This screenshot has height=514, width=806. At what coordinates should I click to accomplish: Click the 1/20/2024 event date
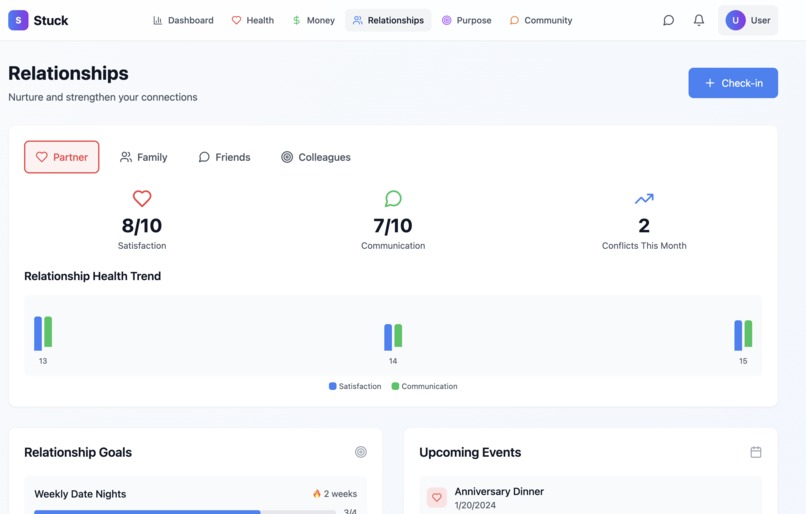pyautogui.click(x=475, y=505)
